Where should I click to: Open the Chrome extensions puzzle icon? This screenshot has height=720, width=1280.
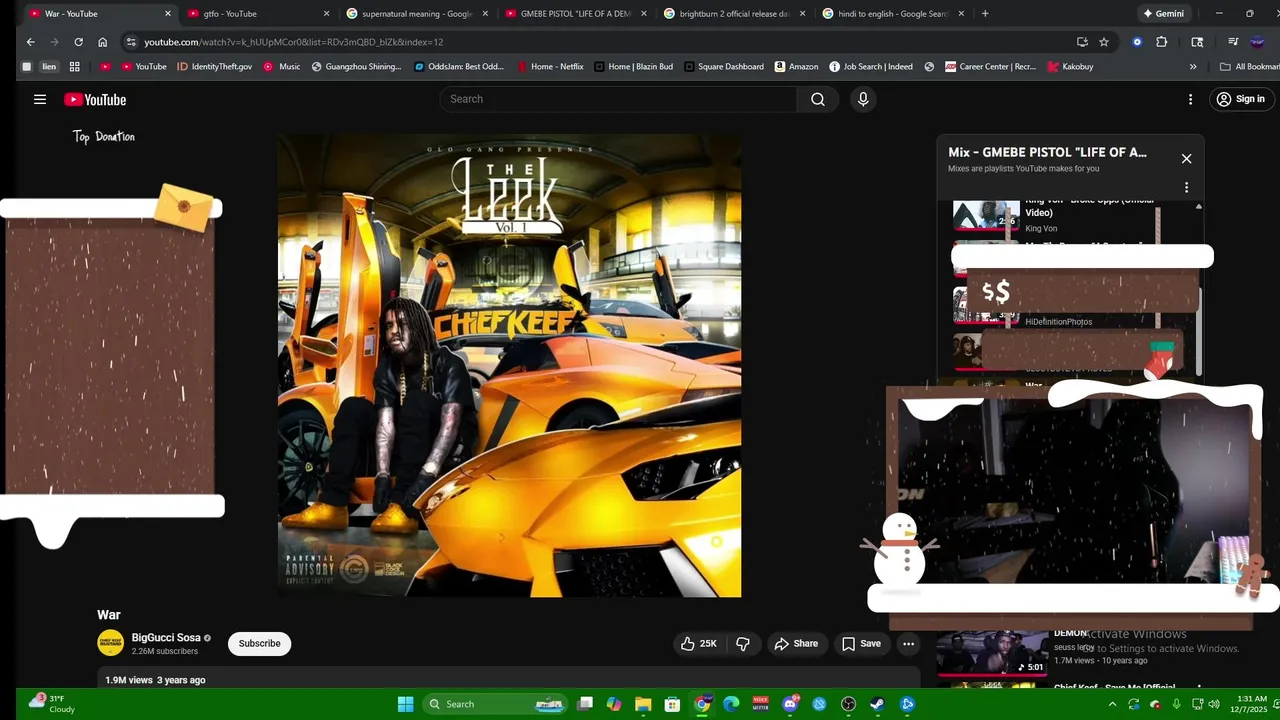(x=1161, y=42)
